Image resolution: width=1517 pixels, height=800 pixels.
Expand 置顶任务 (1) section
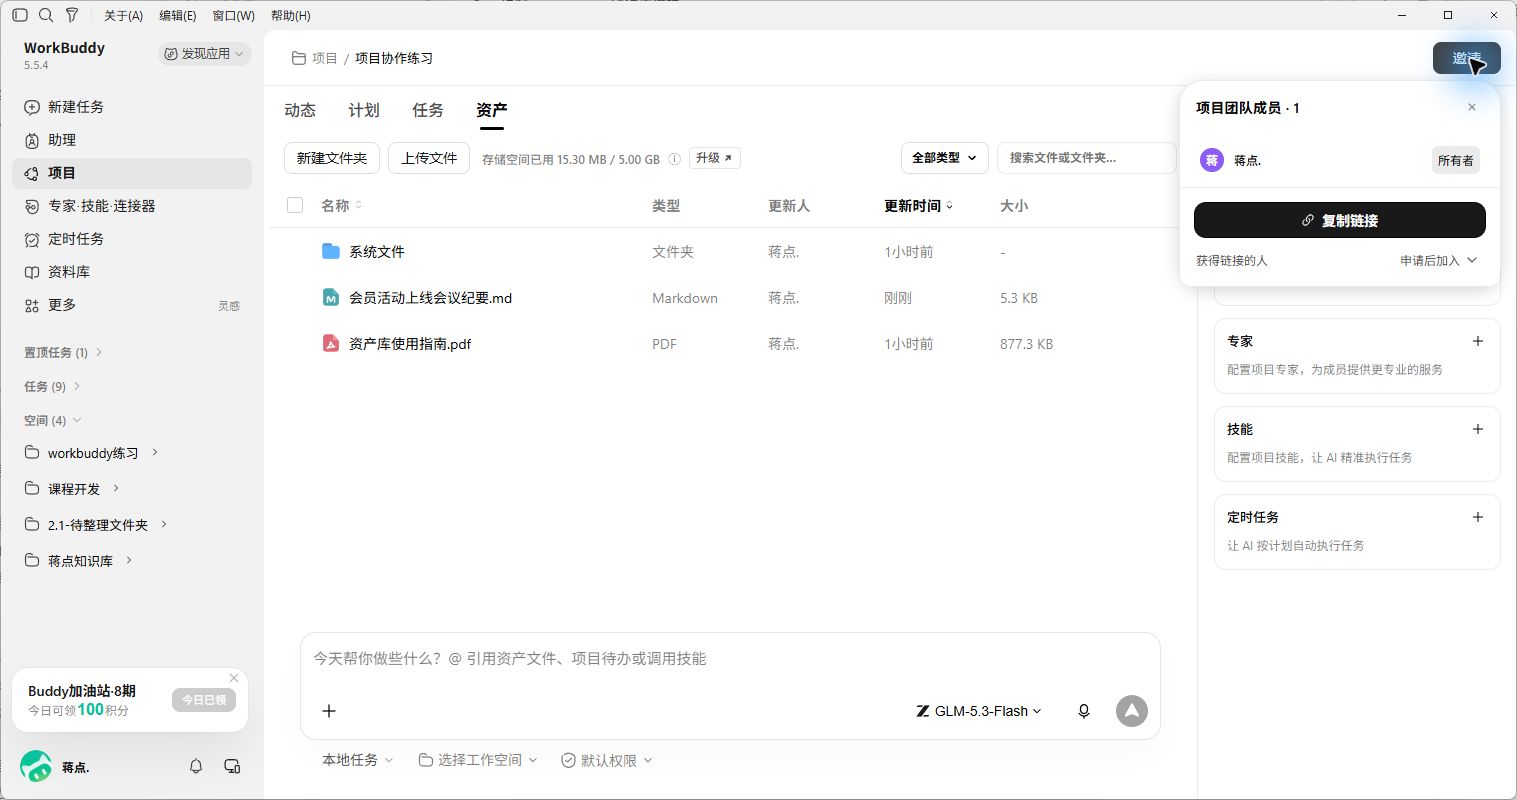63,352
